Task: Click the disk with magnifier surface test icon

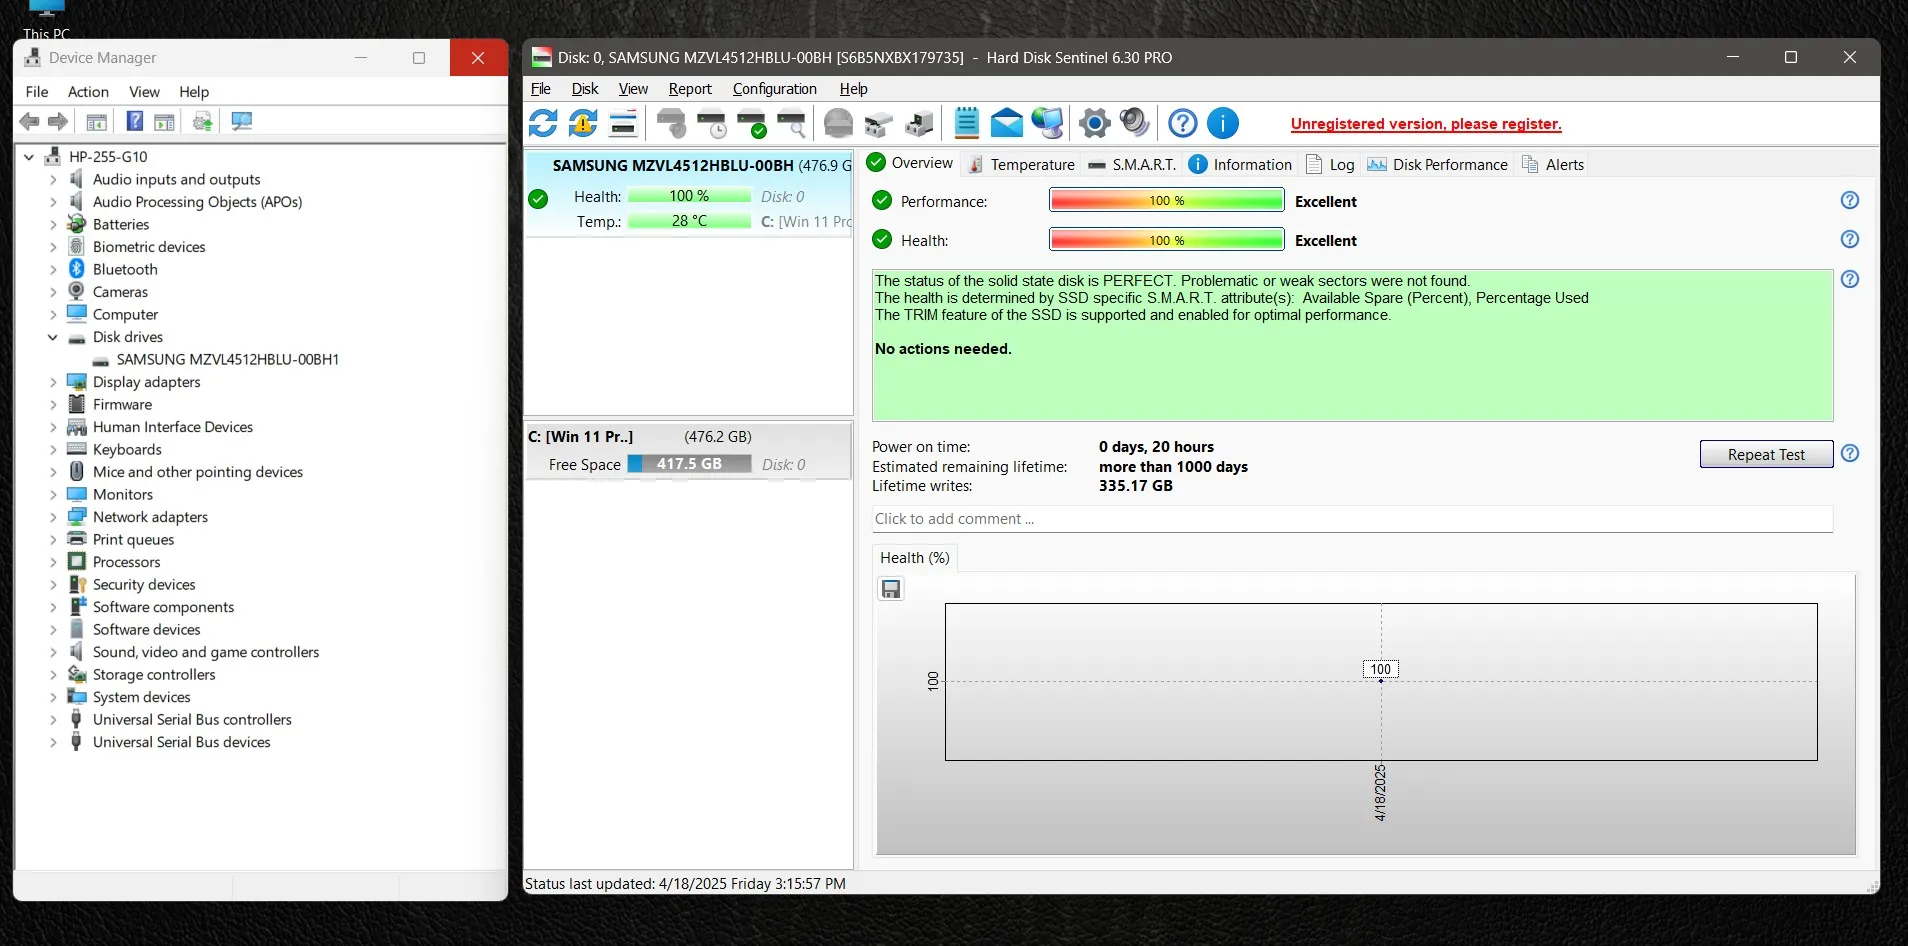Action: click(x=791, y=123)
